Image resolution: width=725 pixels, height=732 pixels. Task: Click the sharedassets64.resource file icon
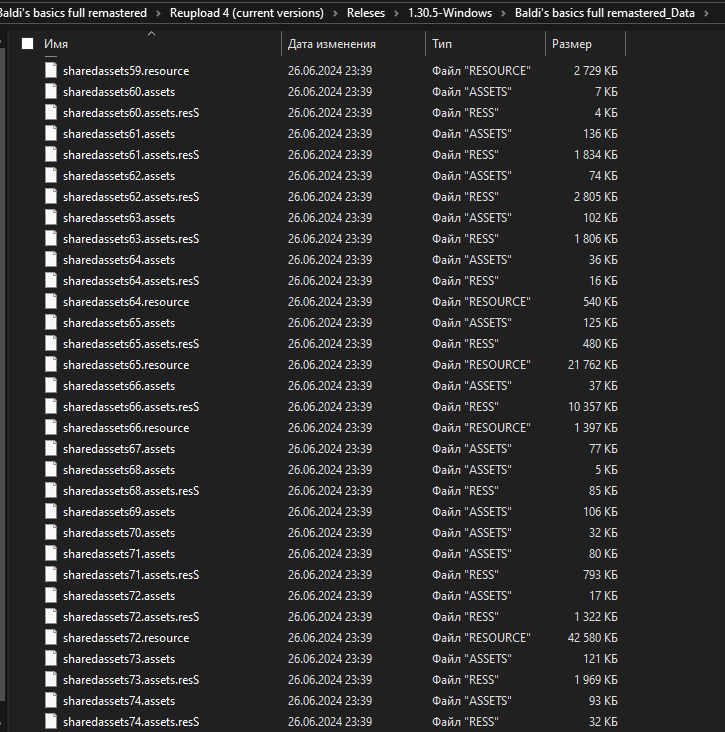tap(51, 302)
